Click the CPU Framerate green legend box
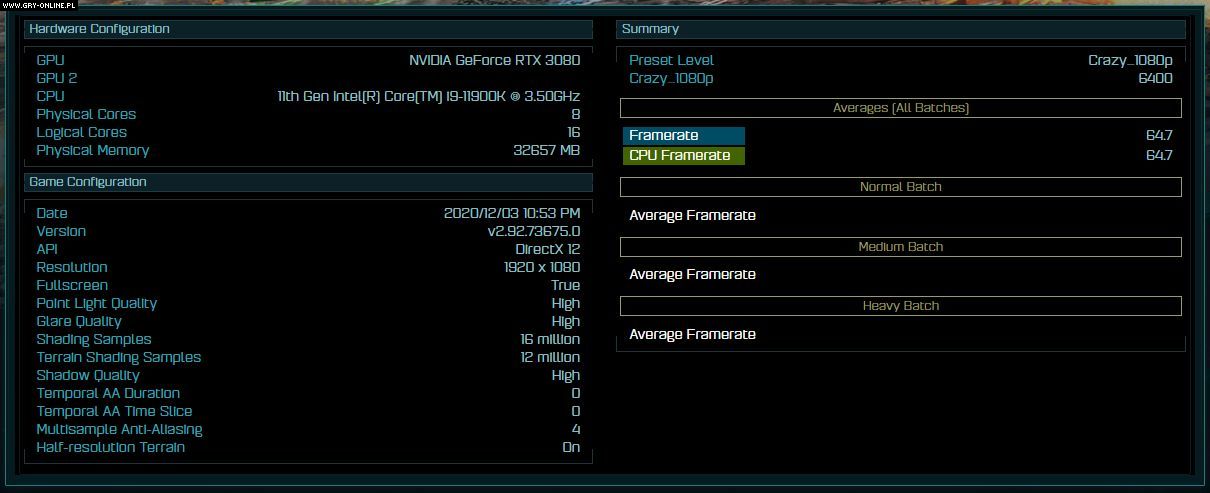1210x493 pixels. [683, 156]
